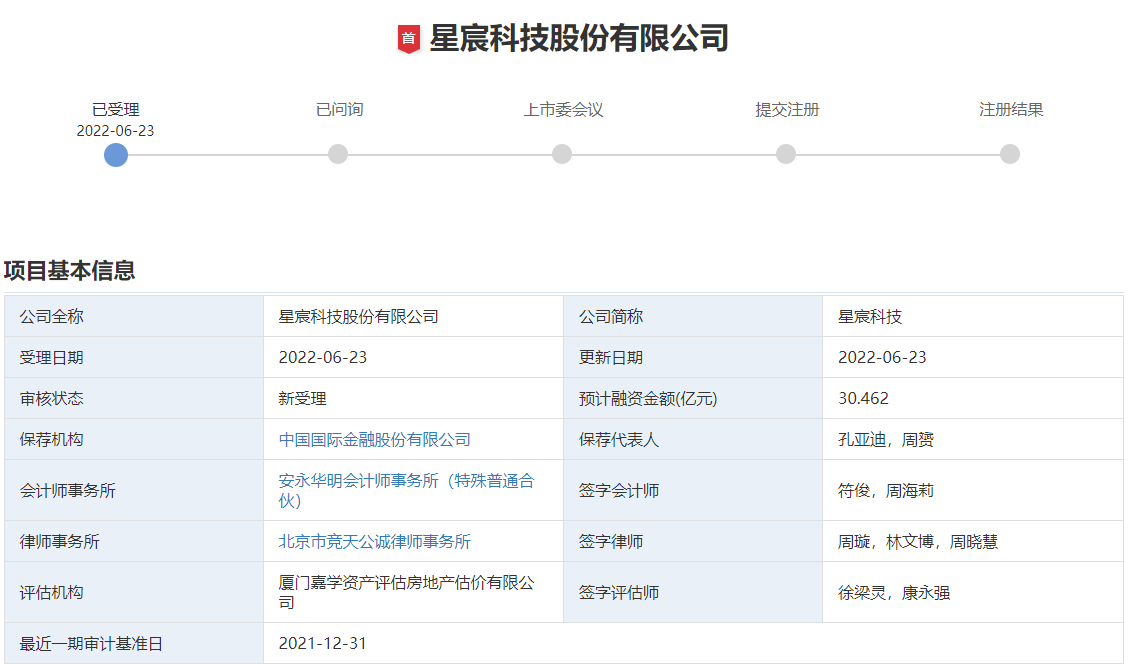Click the 提交注册 stage label

click(x=787, y=110)
